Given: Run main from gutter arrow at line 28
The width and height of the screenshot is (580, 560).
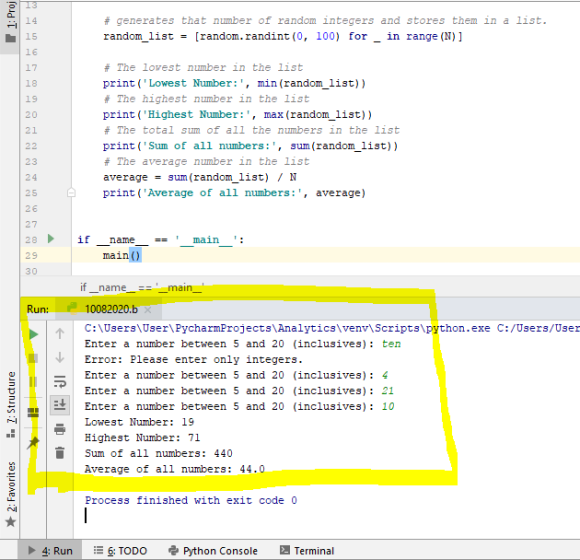Looking at the screenshot, I should pos(51,239).
